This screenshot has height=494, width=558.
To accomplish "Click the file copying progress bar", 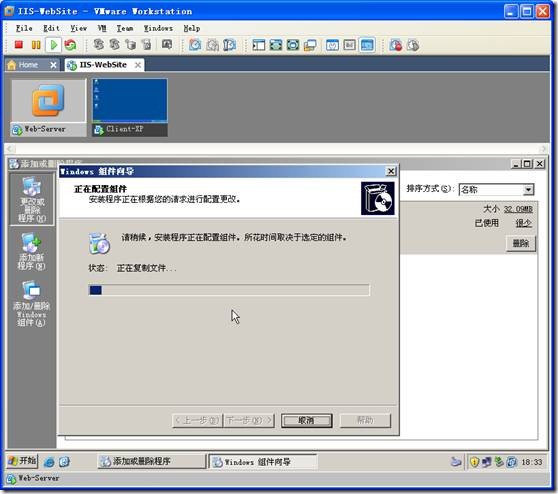I will pyautogui.click(x=229, y=290).
